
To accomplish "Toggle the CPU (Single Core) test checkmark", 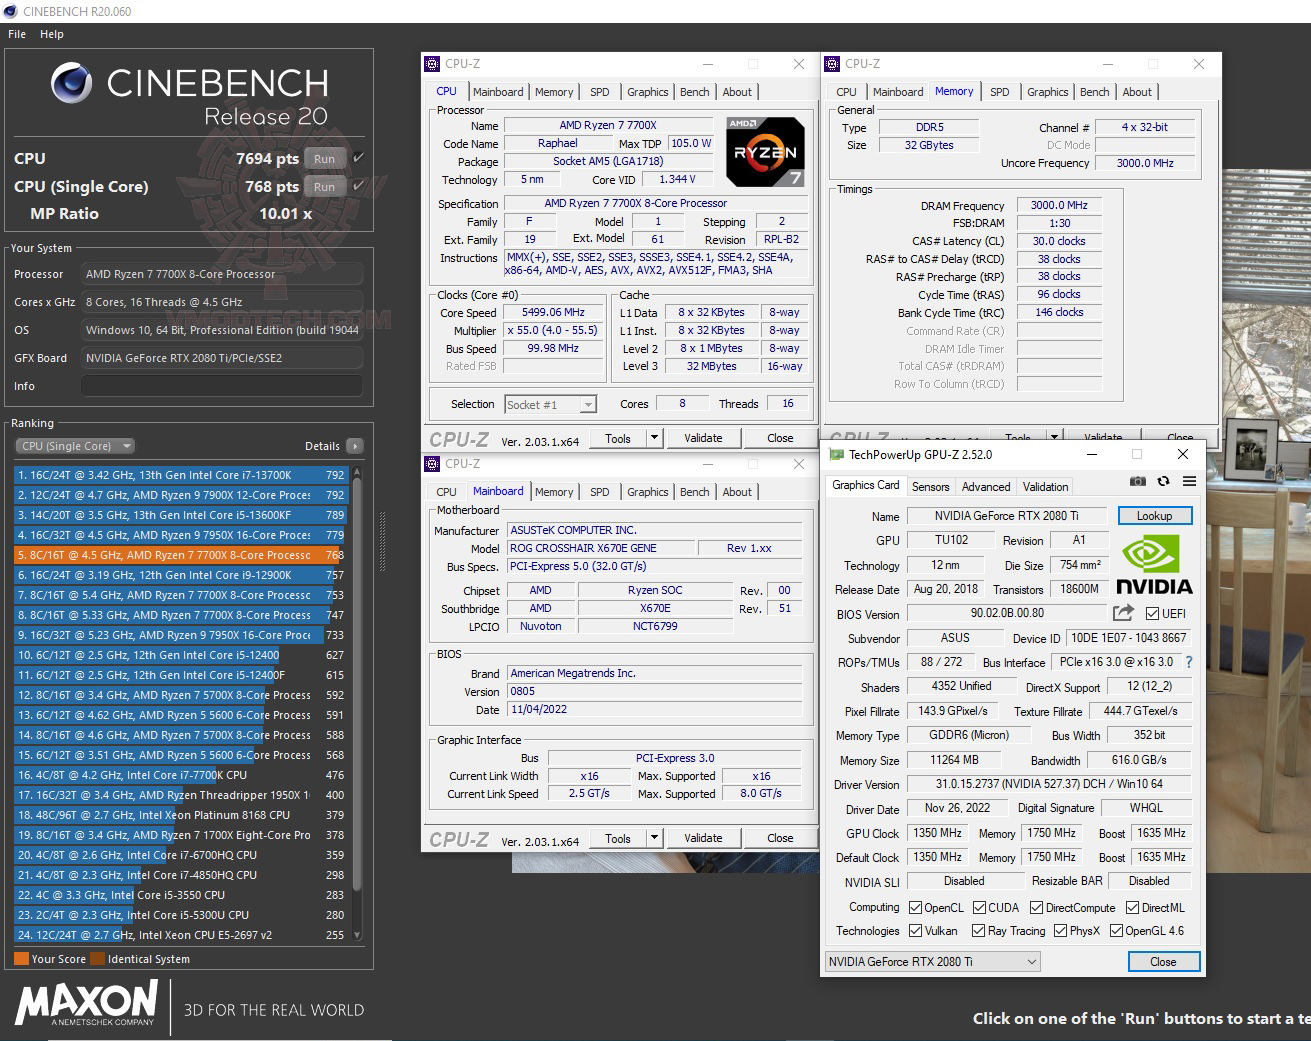I will point(358,186).
